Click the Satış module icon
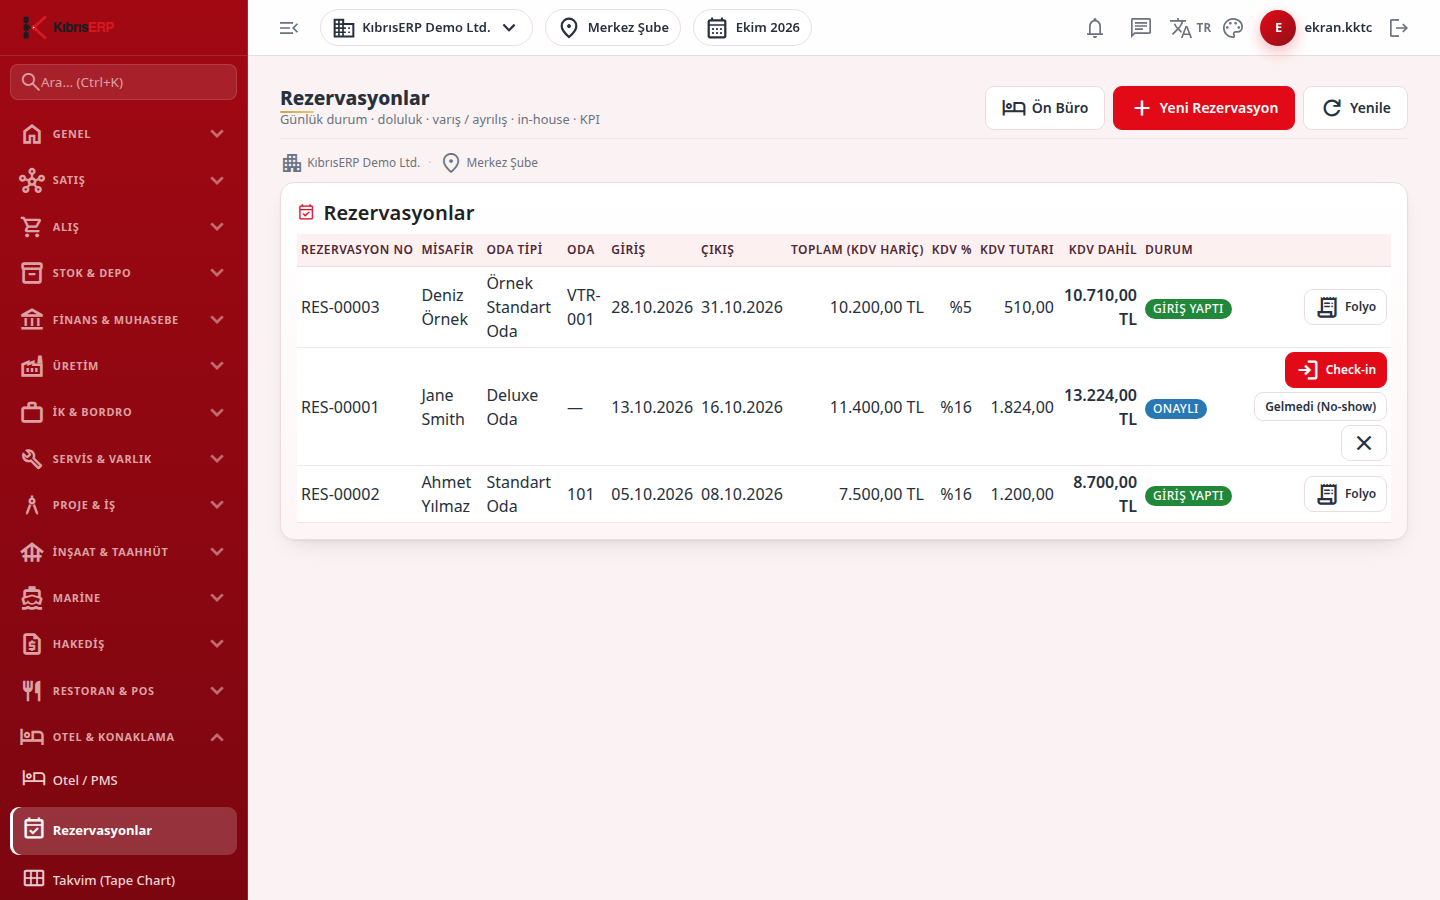 (32, 180)
